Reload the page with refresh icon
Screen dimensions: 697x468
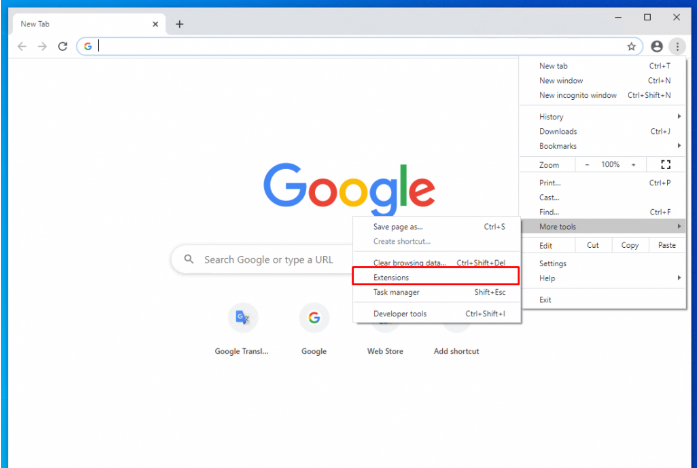[63, 46]
